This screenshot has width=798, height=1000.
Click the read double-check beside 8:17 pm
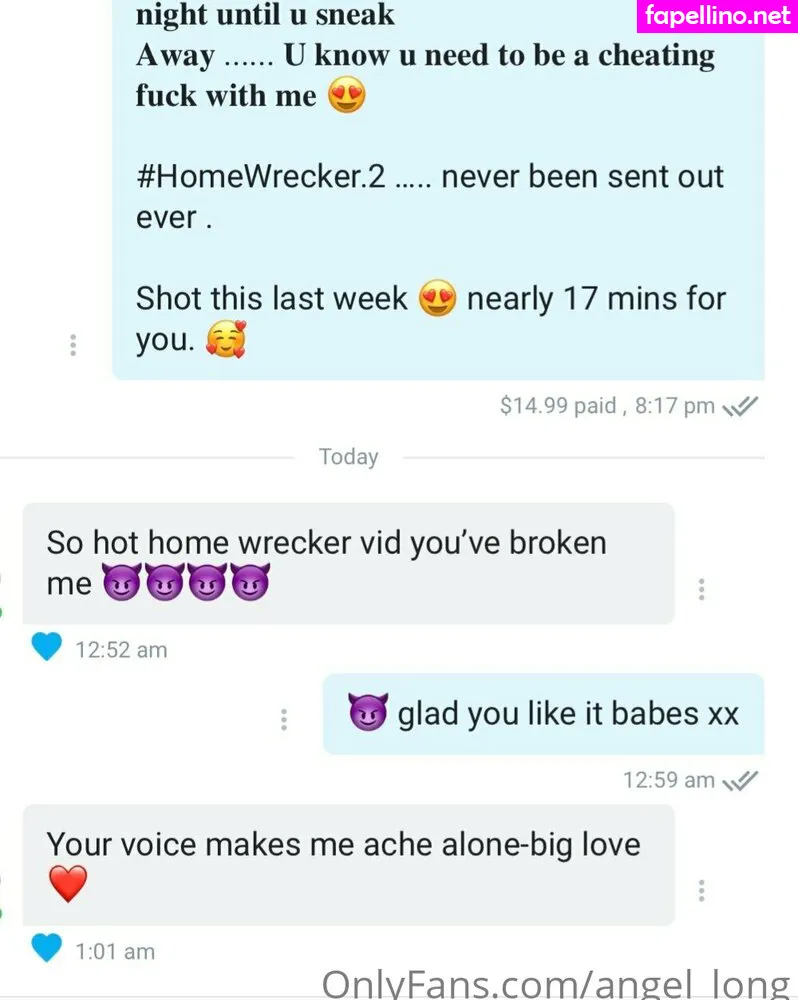click(x=740, y=406)
